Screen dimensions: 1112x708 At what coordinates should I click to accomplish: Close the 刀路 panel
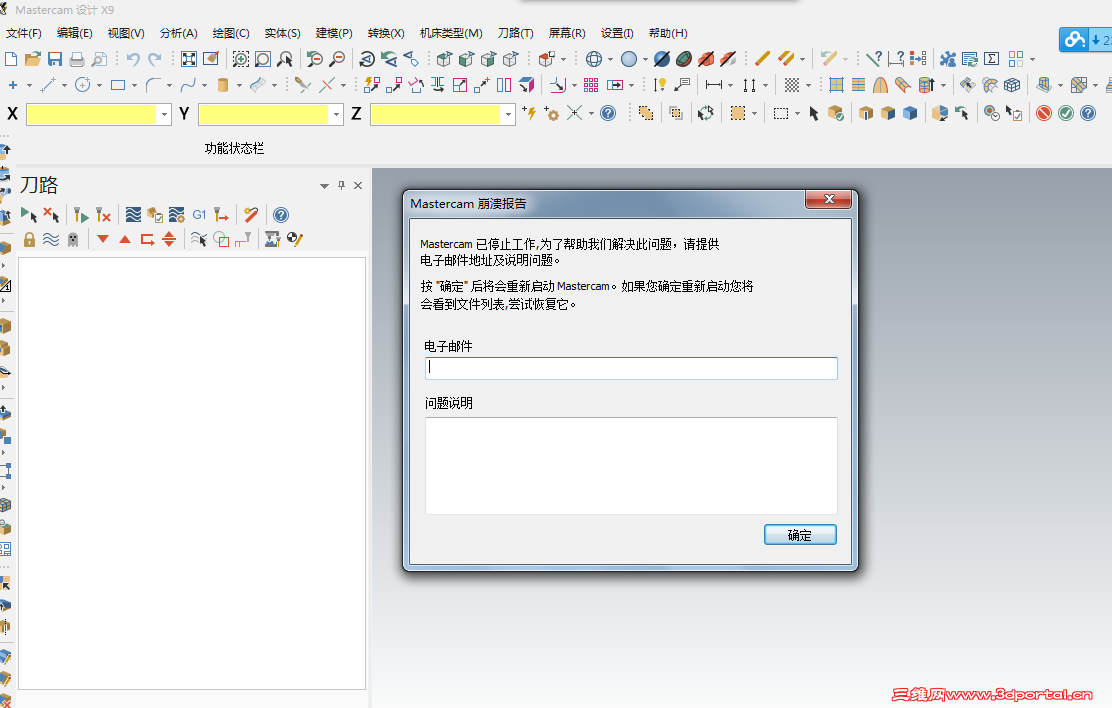358,185
